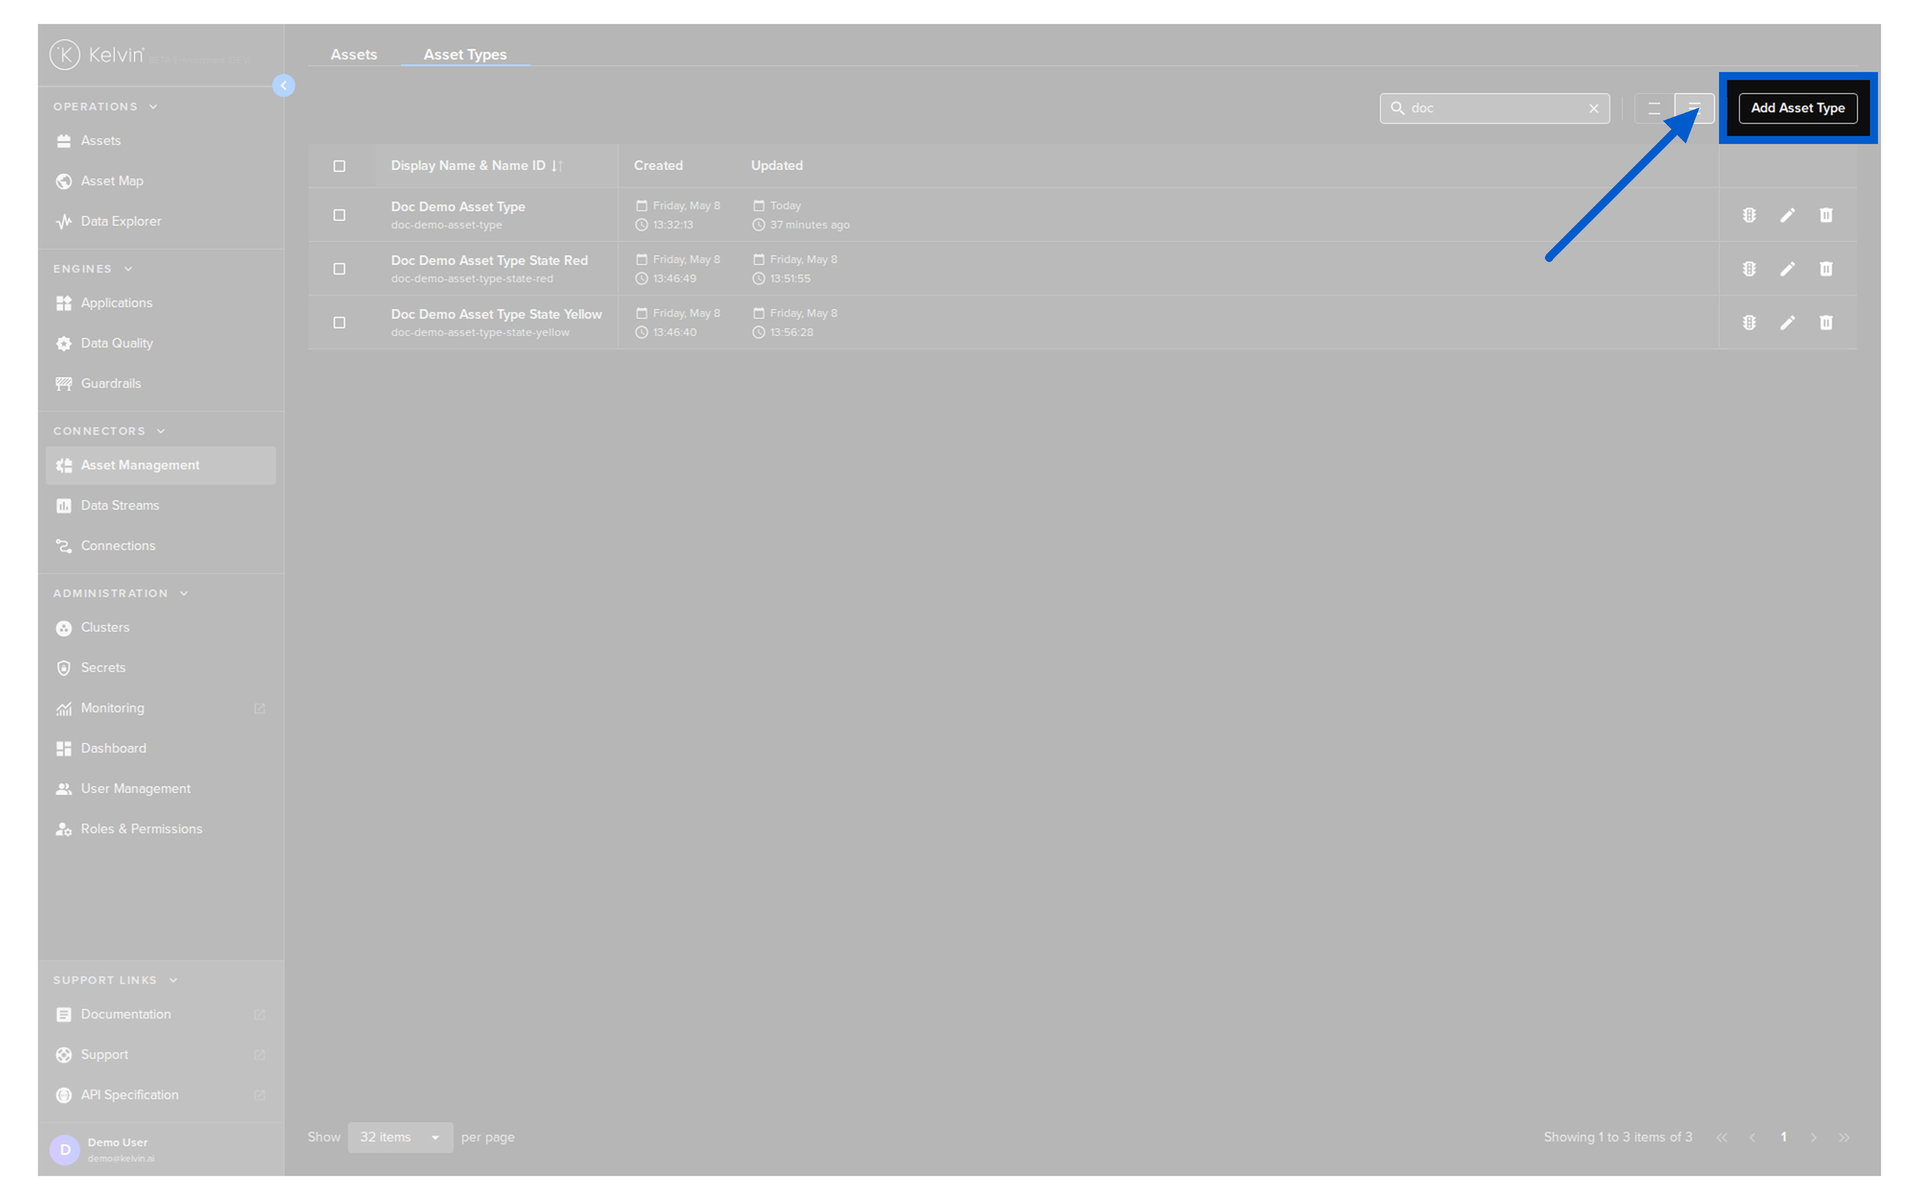Select the Doc Demo Asset Type State Yellow checkbox
Viewport: 1920px width, 1200px height.
tap(339, 323)
